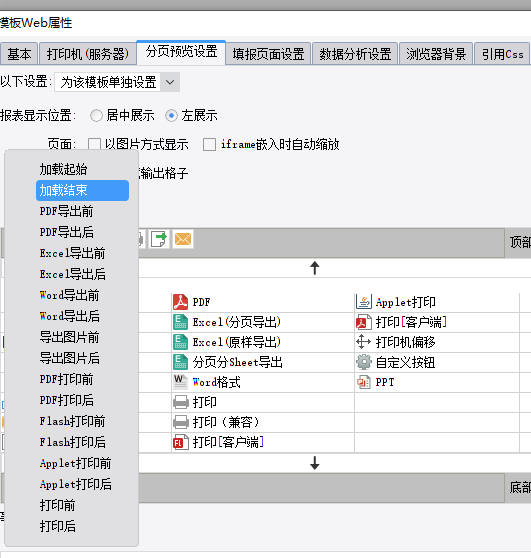The width and height of the screenshot is (531, 558).
Task: Choose Applet打印前 menu item
Action: (x=82, y=463)
